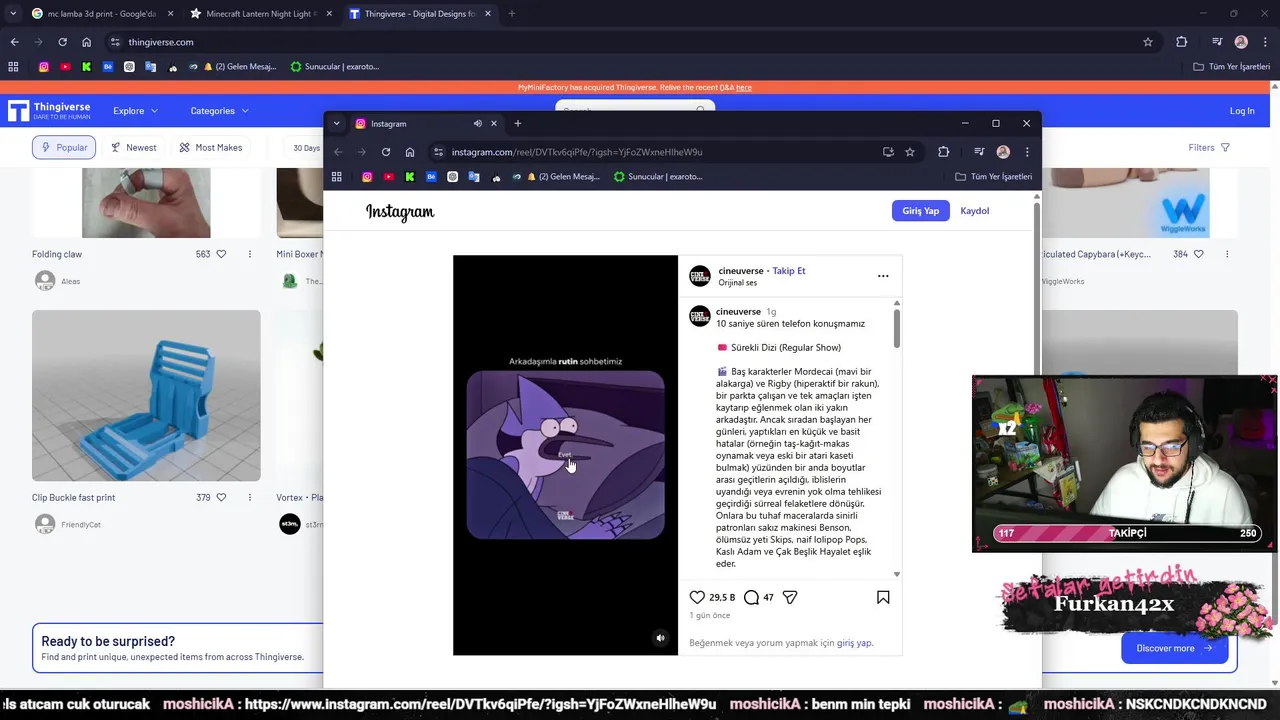Switch to the Minecraft Lantern Night Light tab
1280x720 pixels.
tap(259, 14)
